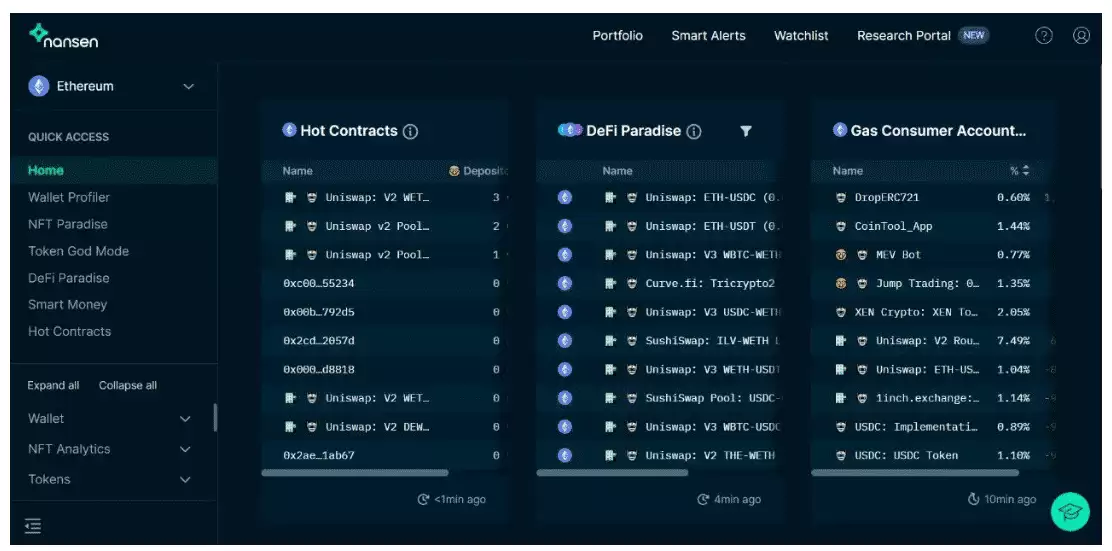This screenshot has width=1112, height=551.
Task: Open Wallet Profiler in Quick Access
Action: 69,198
